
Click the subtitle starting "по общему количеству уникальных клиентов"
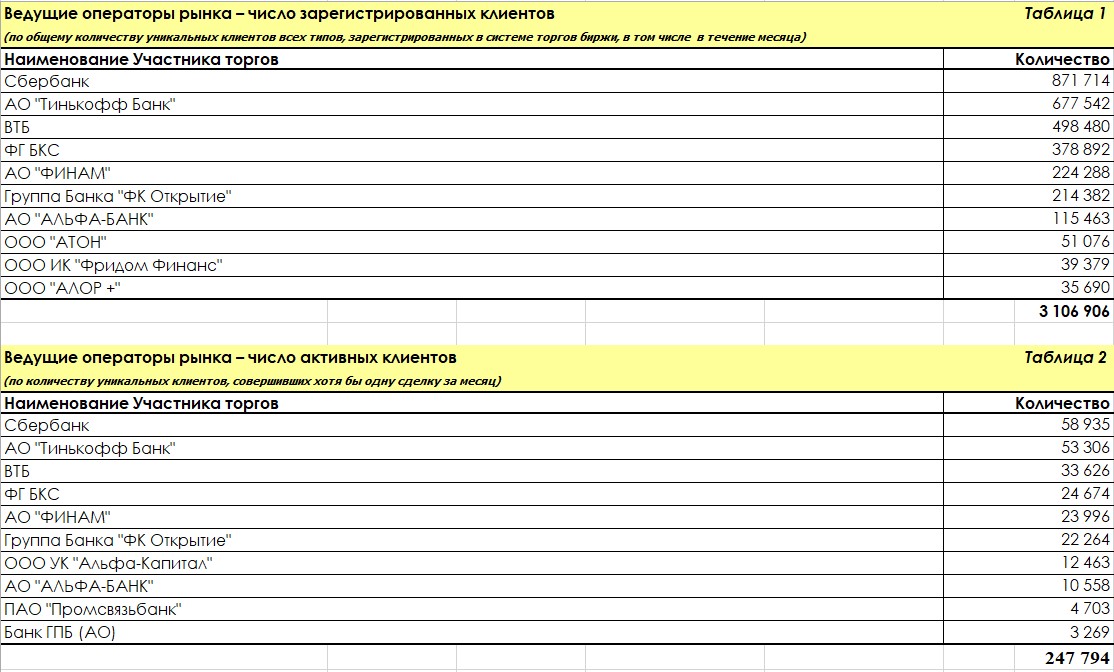tap(405, 37)
